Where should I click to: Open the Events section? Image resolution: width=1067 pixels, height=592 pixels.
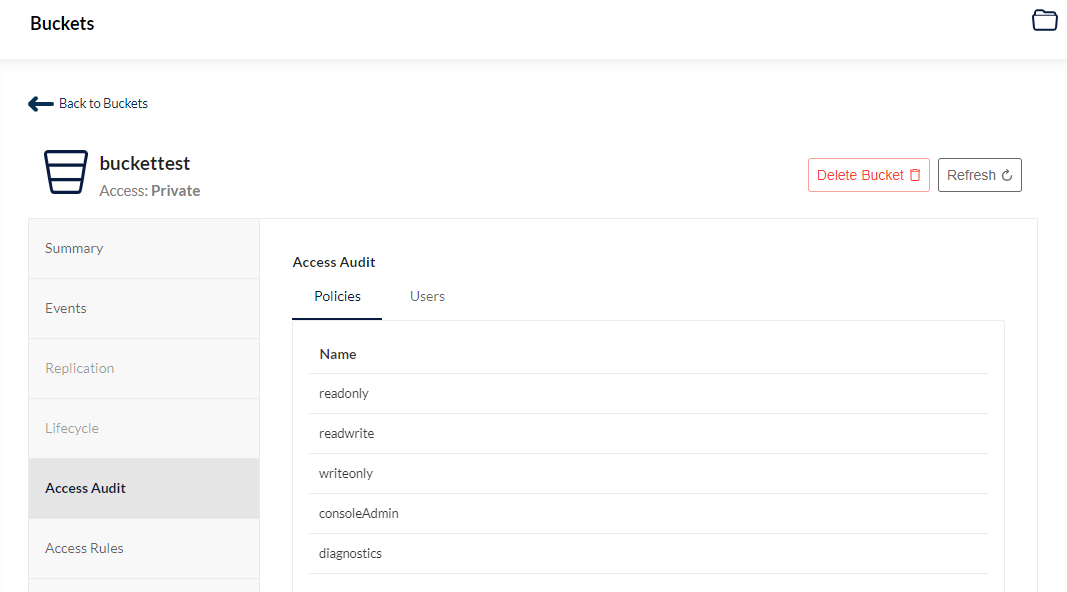[x=144, y=308]
